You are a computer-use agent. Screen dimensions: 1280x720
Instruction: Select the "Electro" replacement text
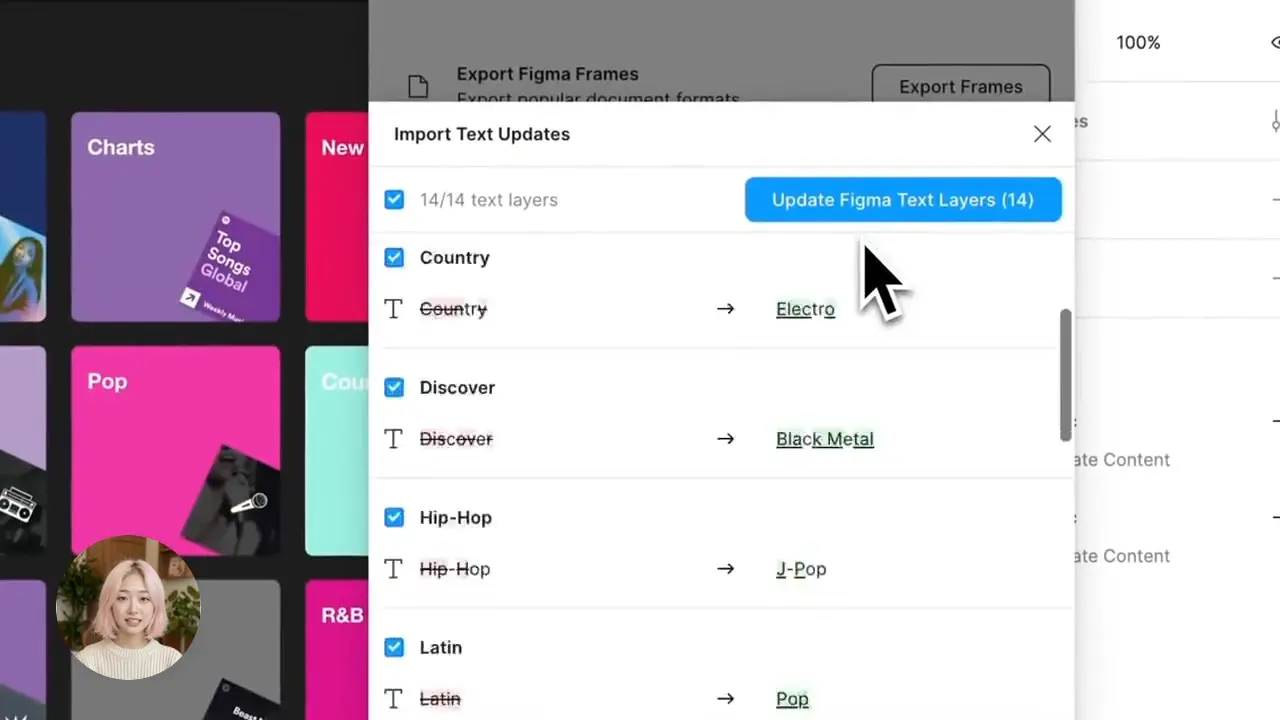tap(805, 309)
